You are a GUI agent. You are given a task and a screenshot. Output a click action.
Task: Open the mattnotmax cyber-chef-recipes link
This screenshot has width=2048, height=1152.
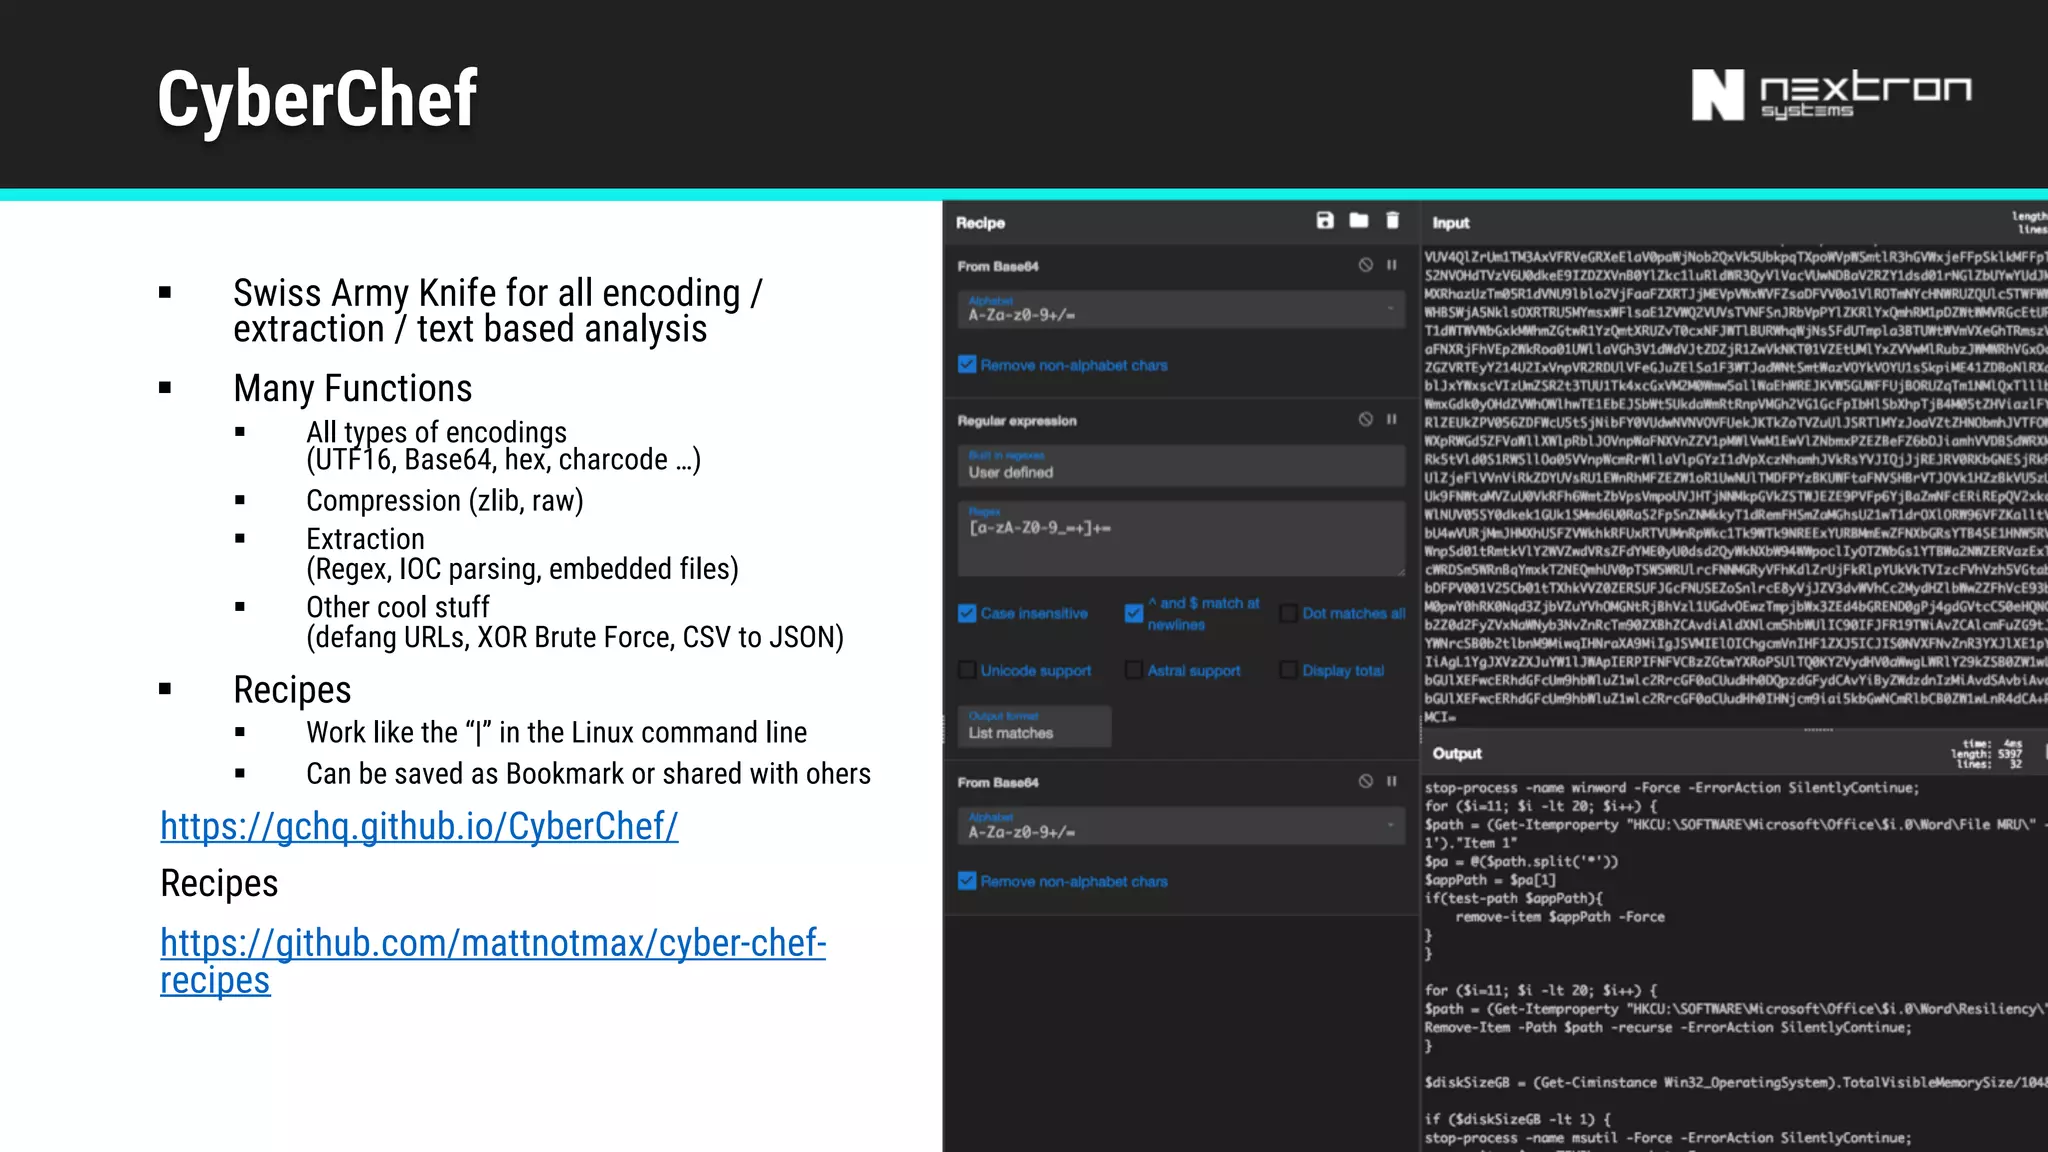pyautogui.click(x=493, y=962)
